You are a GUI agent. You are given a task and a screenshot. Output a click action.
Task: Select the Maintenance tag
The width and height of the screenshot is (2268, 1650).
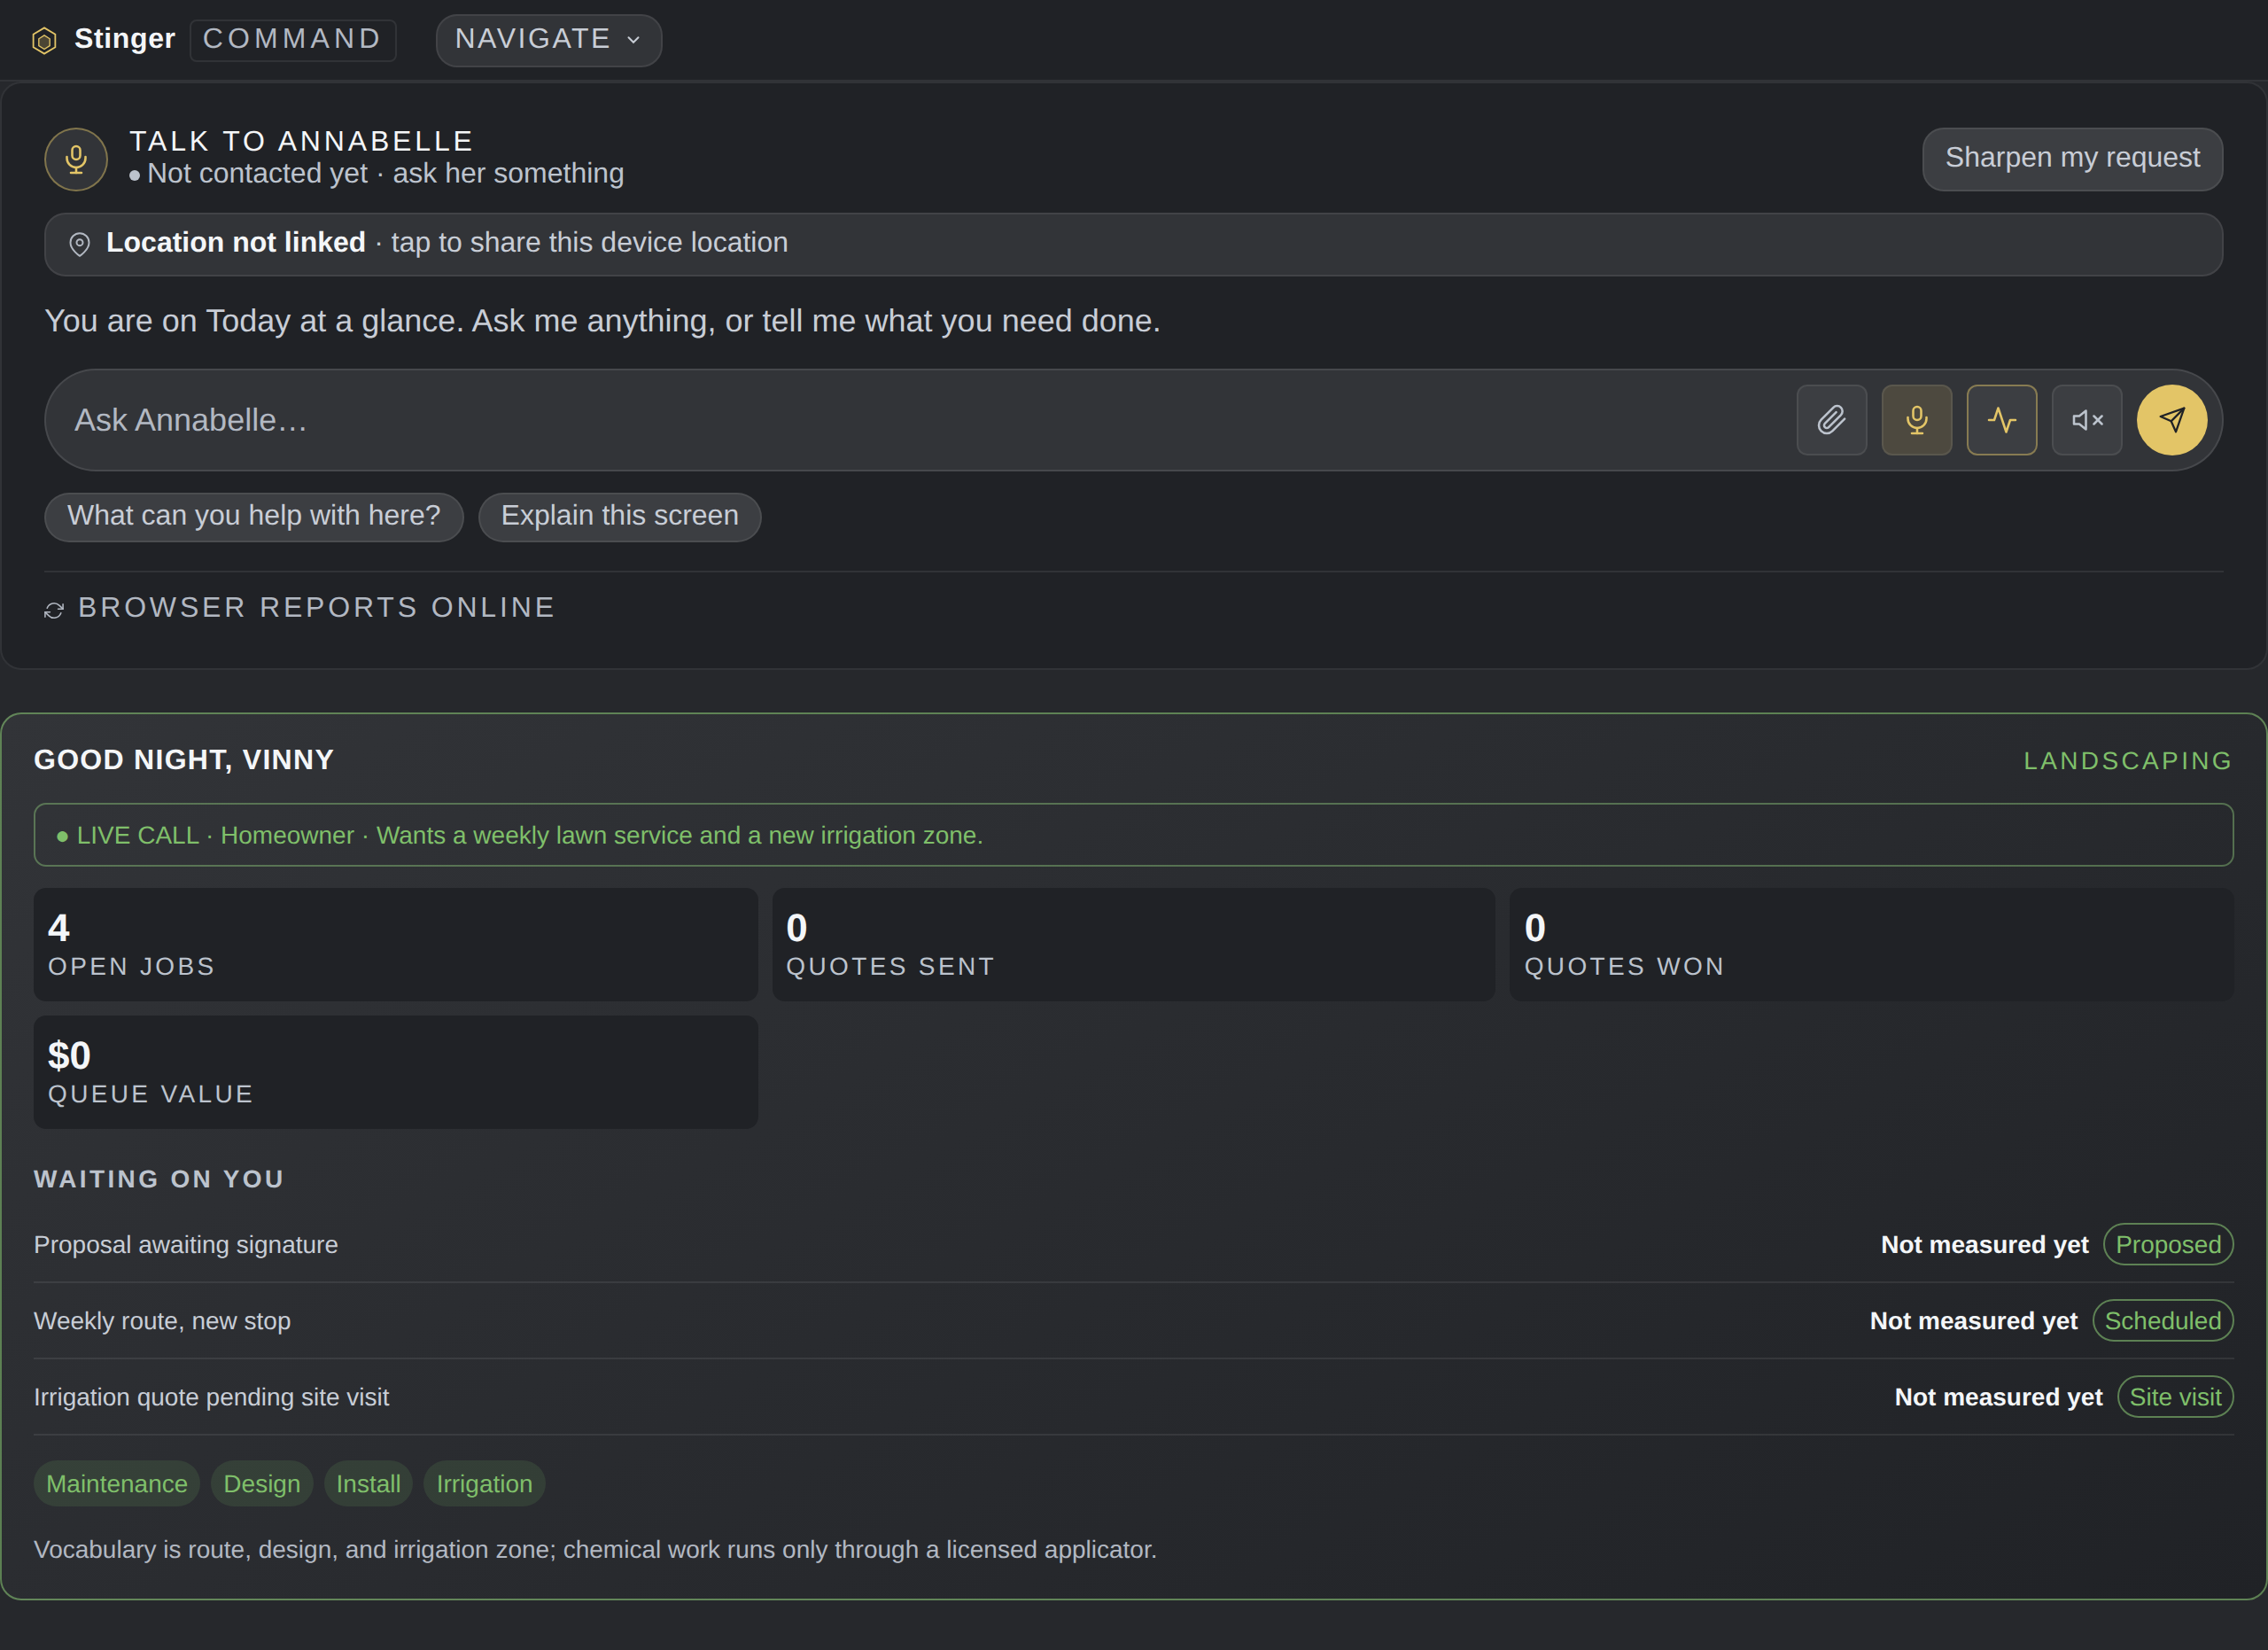(x=117, y=1483)
